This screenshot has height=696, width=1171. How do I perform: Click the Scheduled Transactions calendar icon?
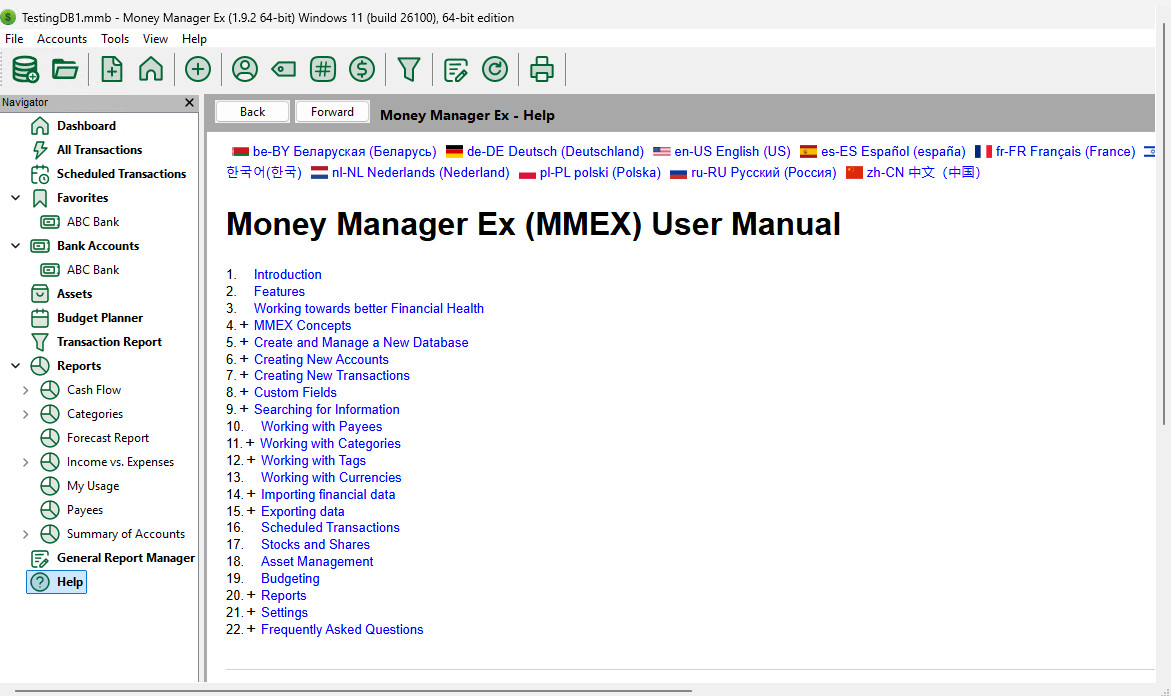tap(40, 174)
